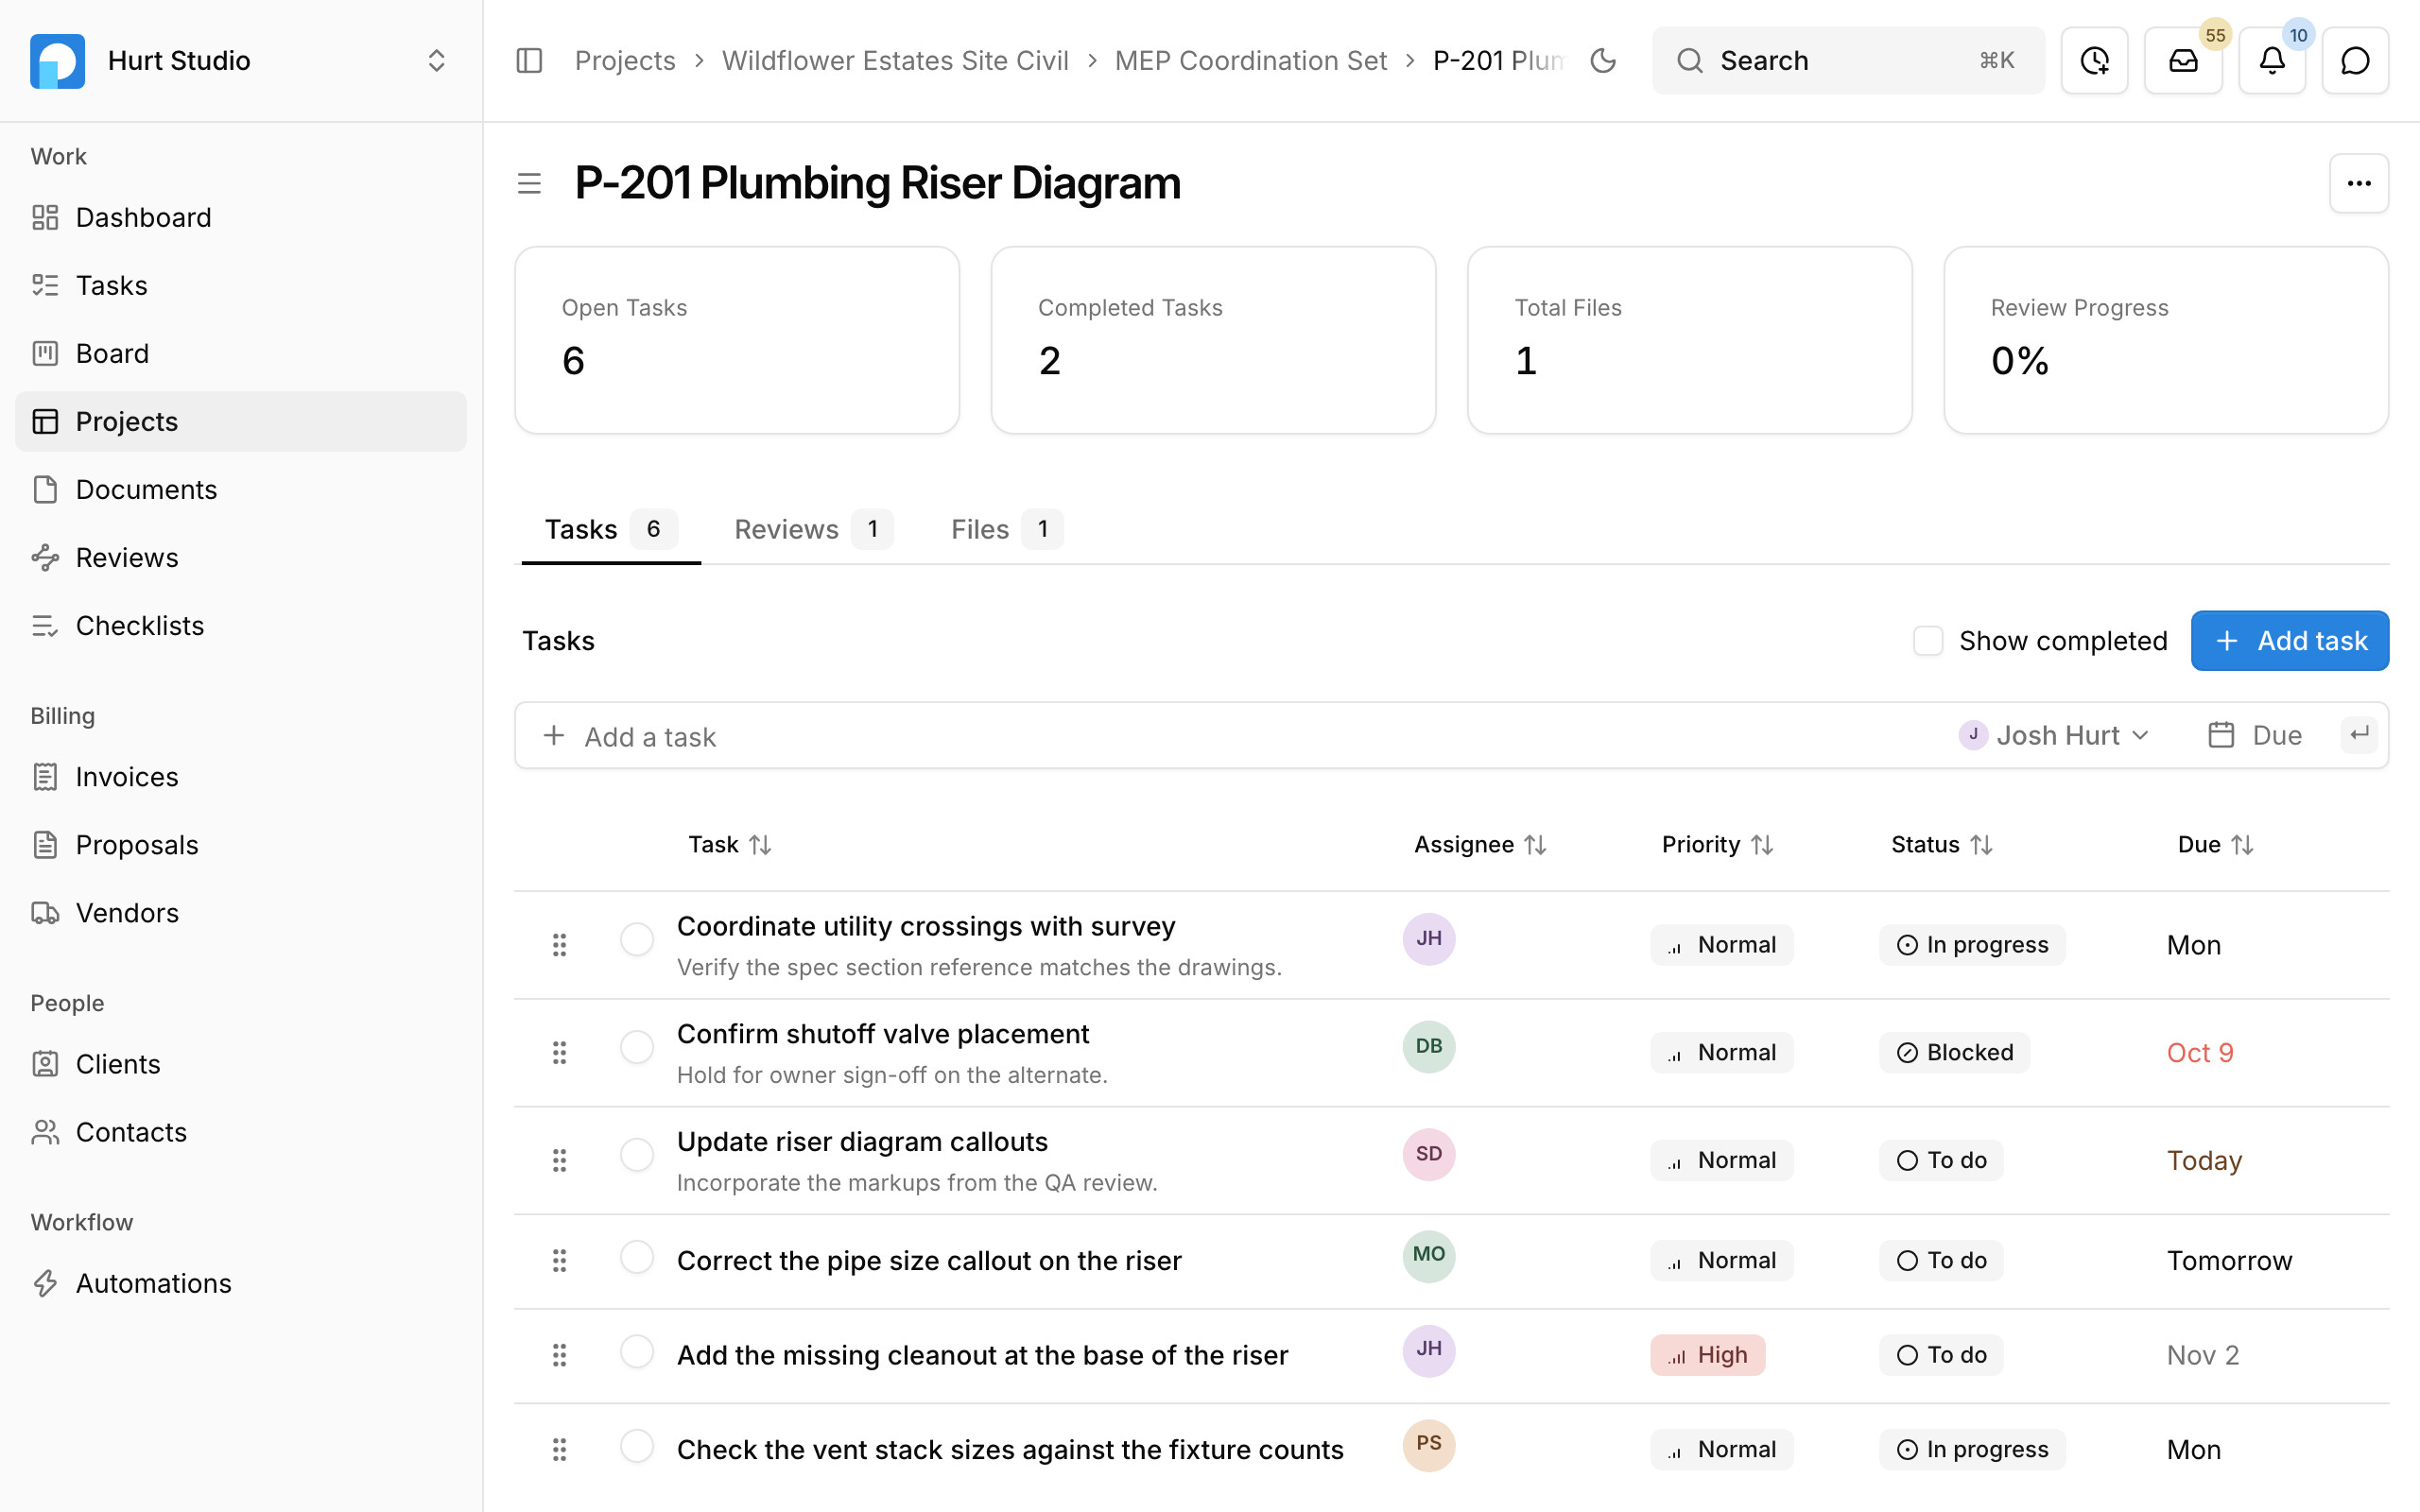Switch to the Files tab
This screenshot has height=1512, width=2420.
[x=1005, y=529]
